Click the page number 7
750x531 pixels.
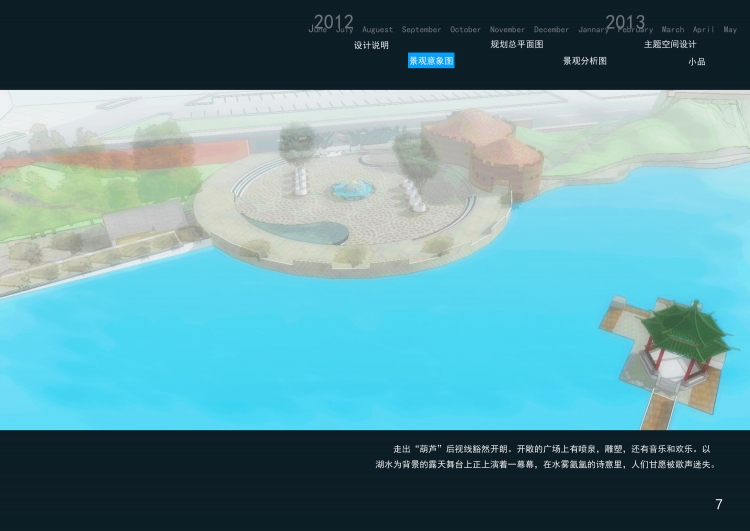(x=718, y=504)
